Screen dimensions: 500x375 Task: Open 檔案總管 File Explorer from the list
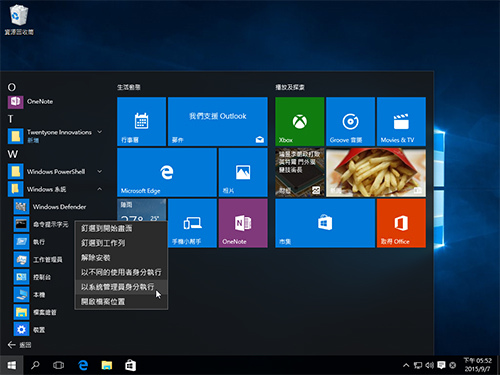coord(35,312)
